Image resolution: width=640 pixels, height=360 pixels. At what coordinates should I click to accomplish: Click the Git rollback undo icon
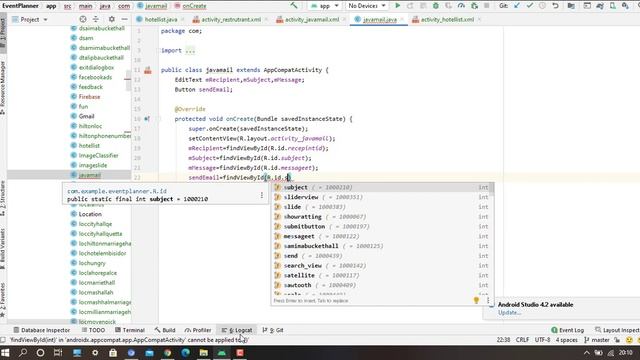pos(555,6)
